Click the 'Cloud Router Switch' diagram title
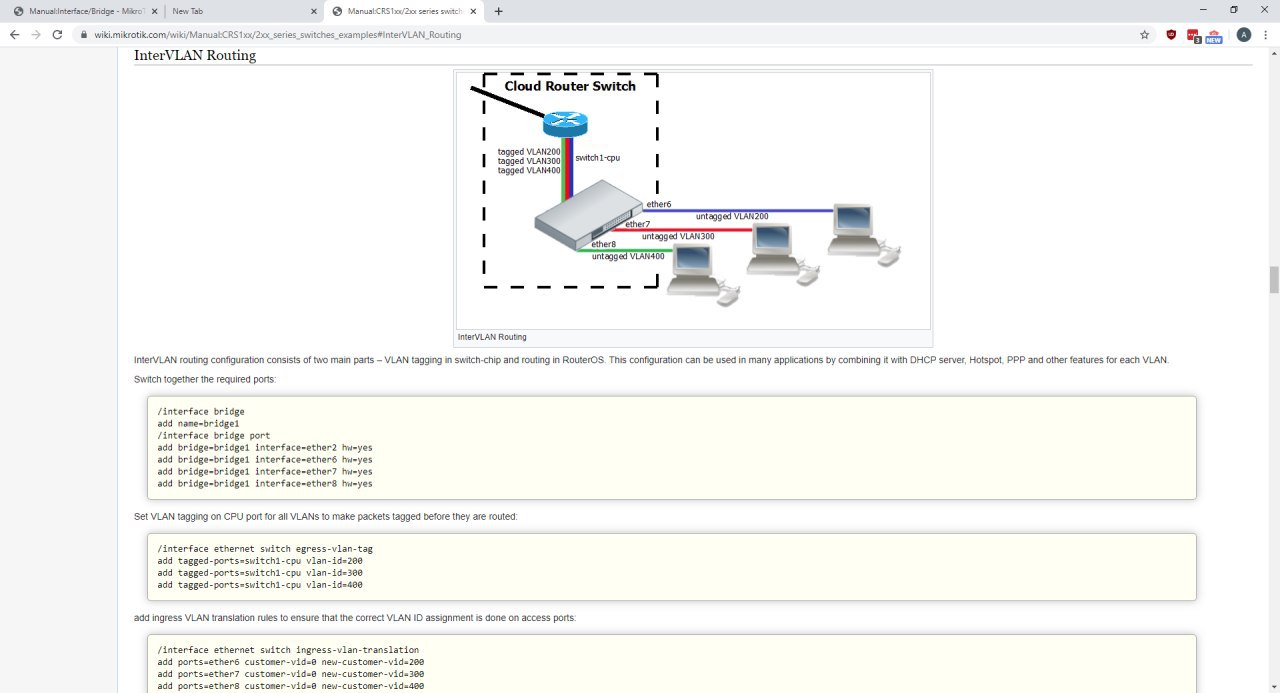 click(570, 86)
